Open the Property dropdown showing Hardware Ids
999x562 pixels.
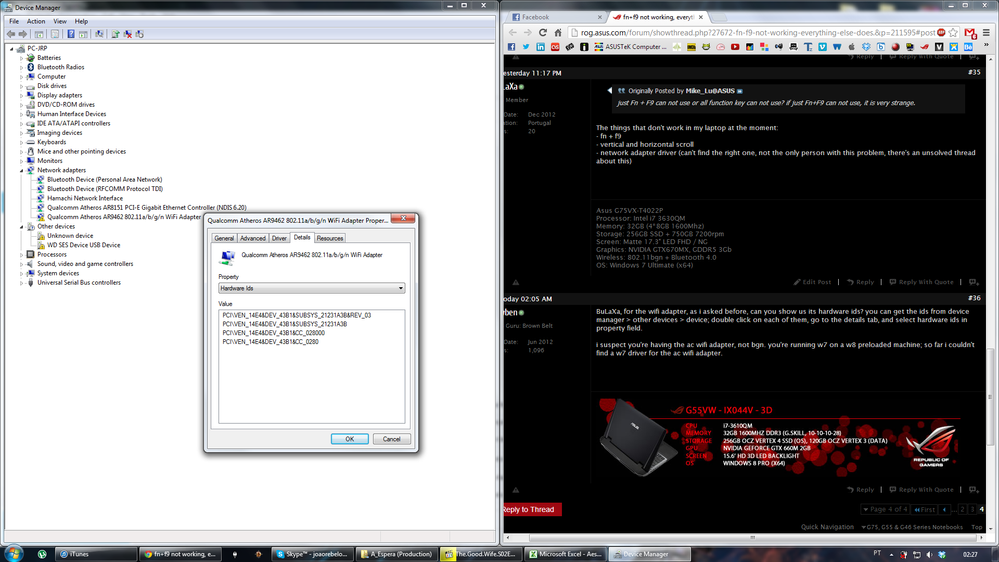coord(312,288)
